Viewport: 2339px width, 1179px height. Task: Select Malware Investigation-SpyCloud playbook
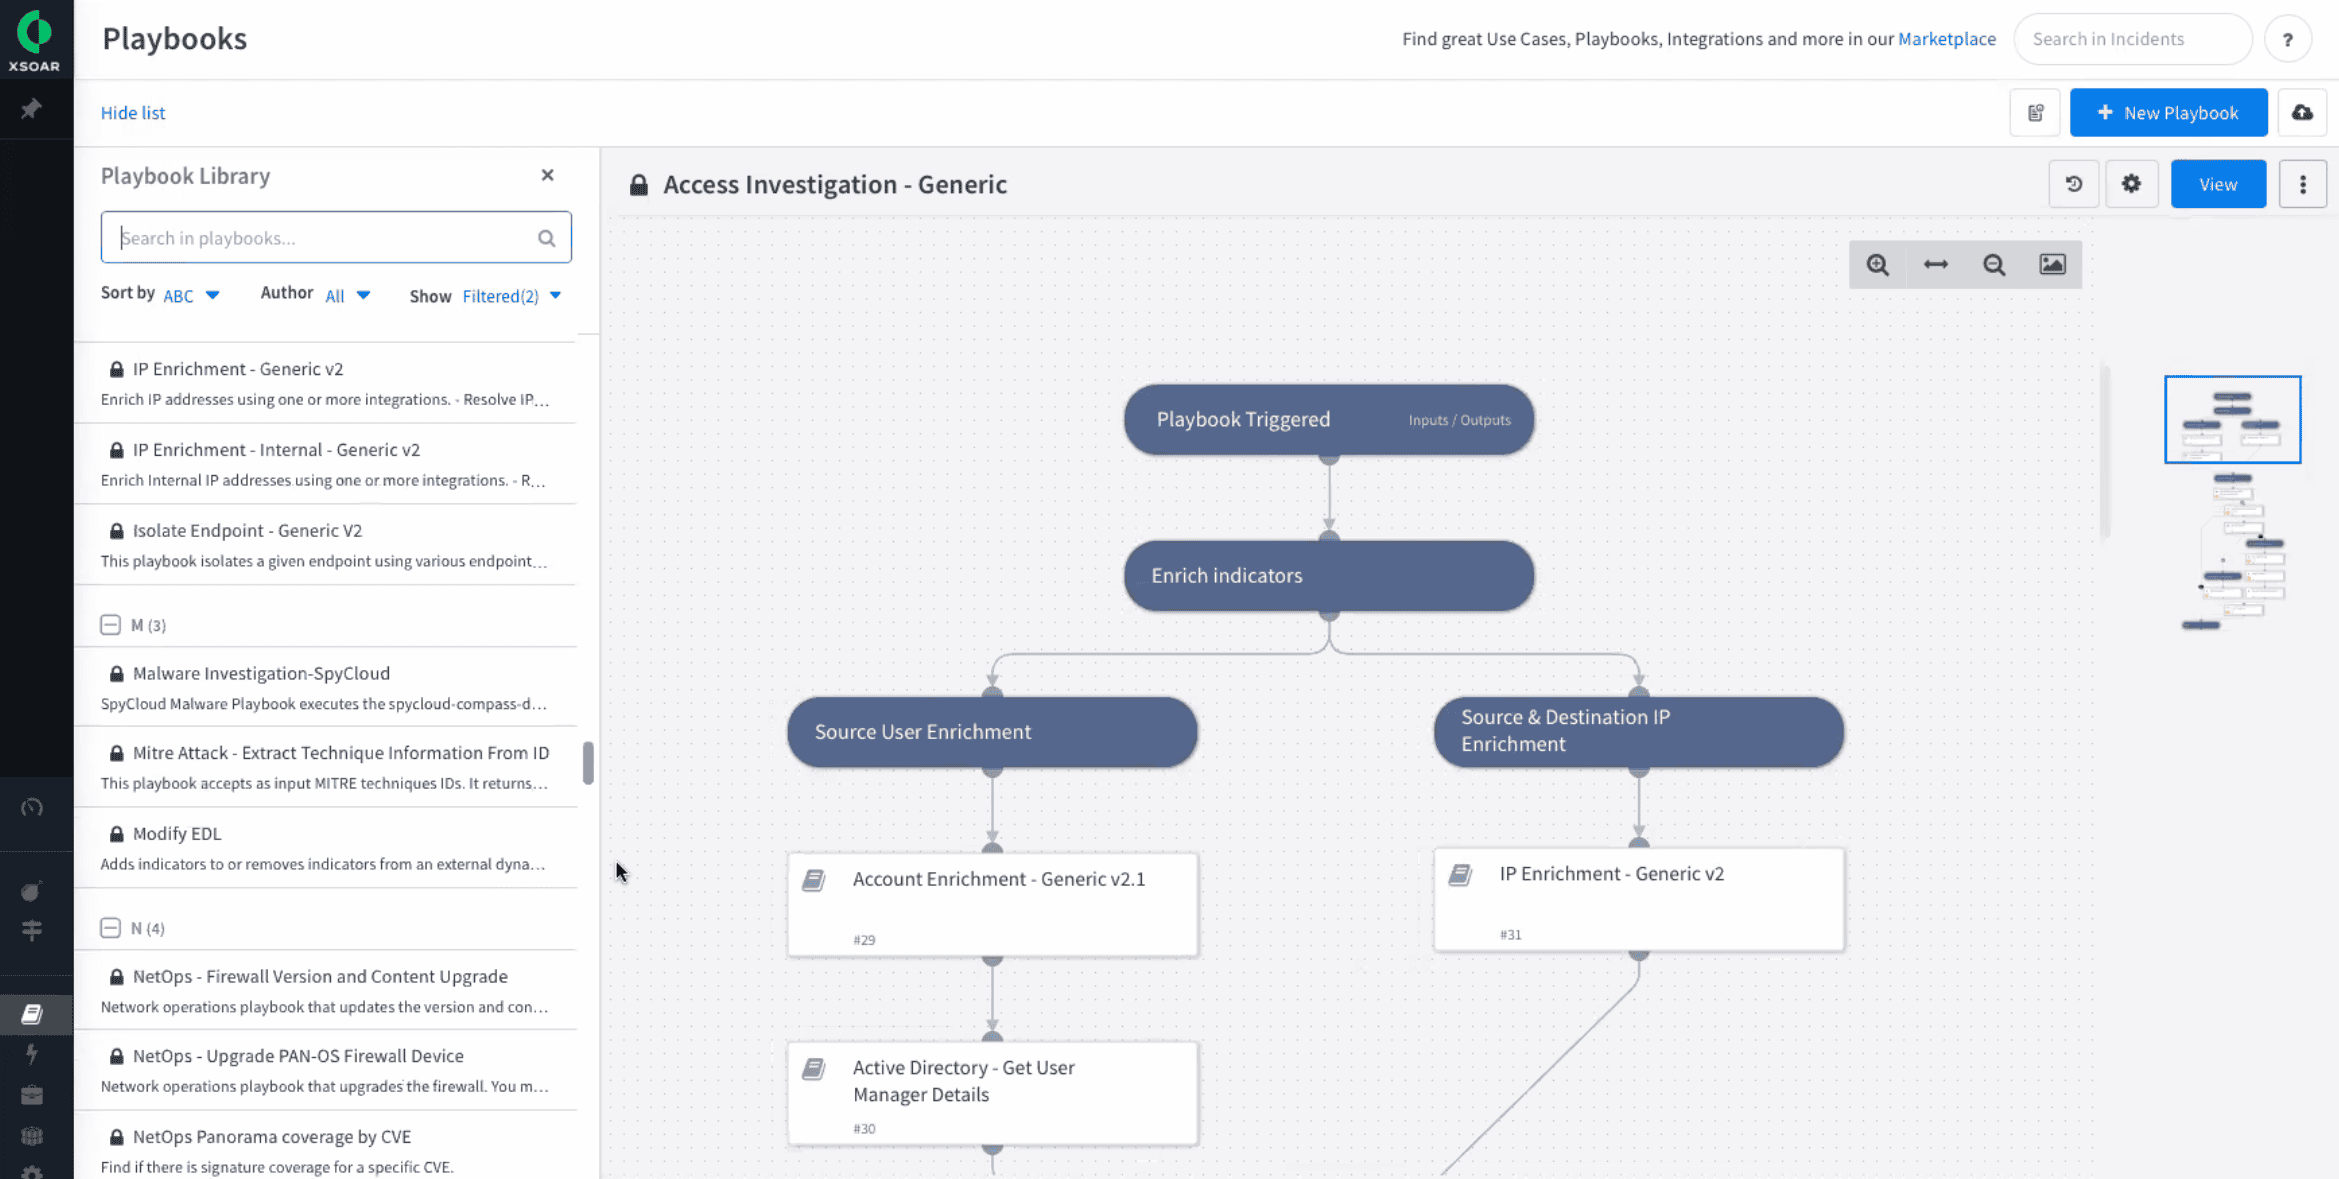[261, 673]
